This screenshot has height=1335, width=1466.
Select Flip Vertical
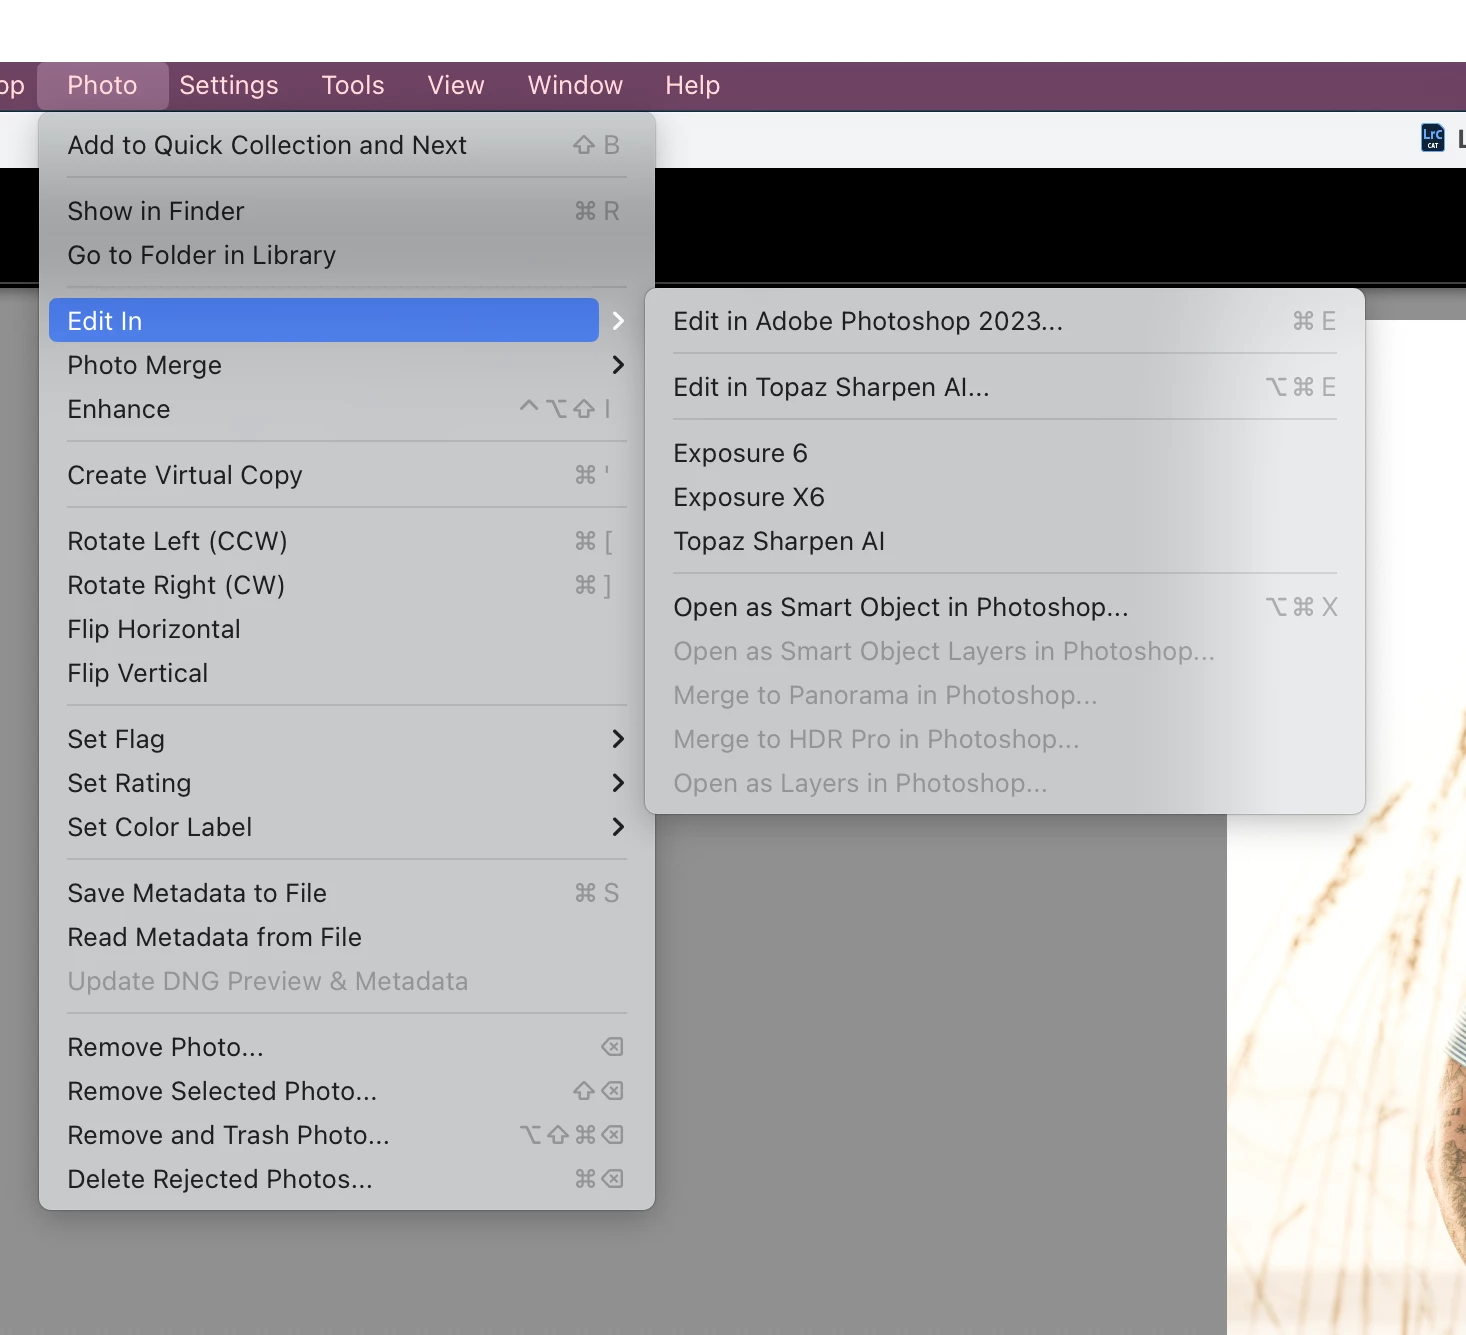click(346, 673)
